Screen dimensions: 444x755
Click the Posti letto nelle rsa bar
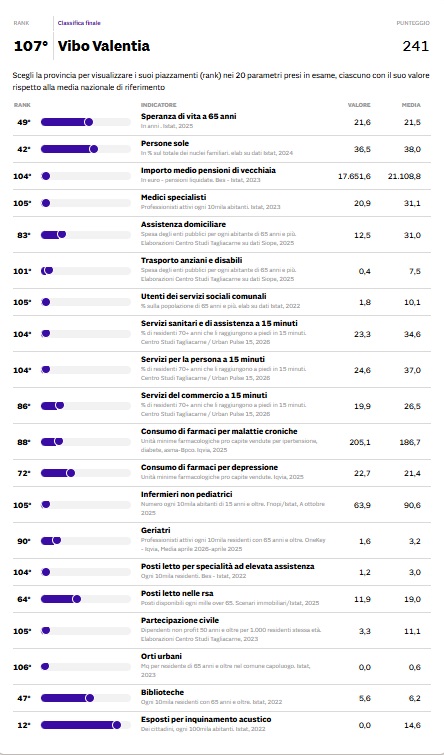click(86, 599)
